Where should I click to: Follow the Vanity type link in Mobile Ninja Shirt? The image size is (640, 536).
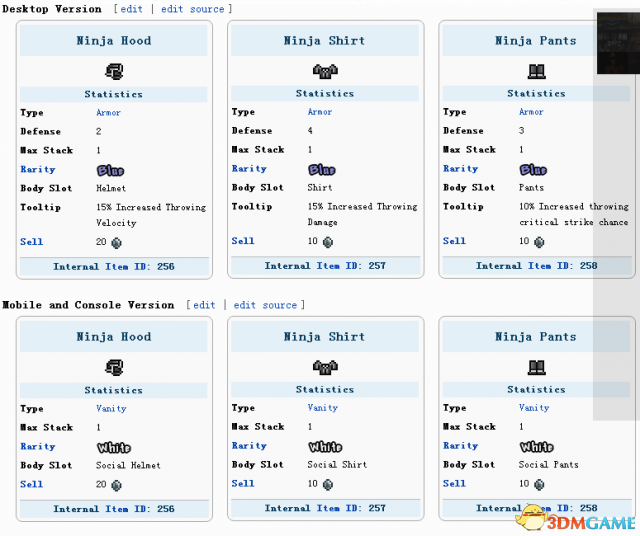coord(322,408)
